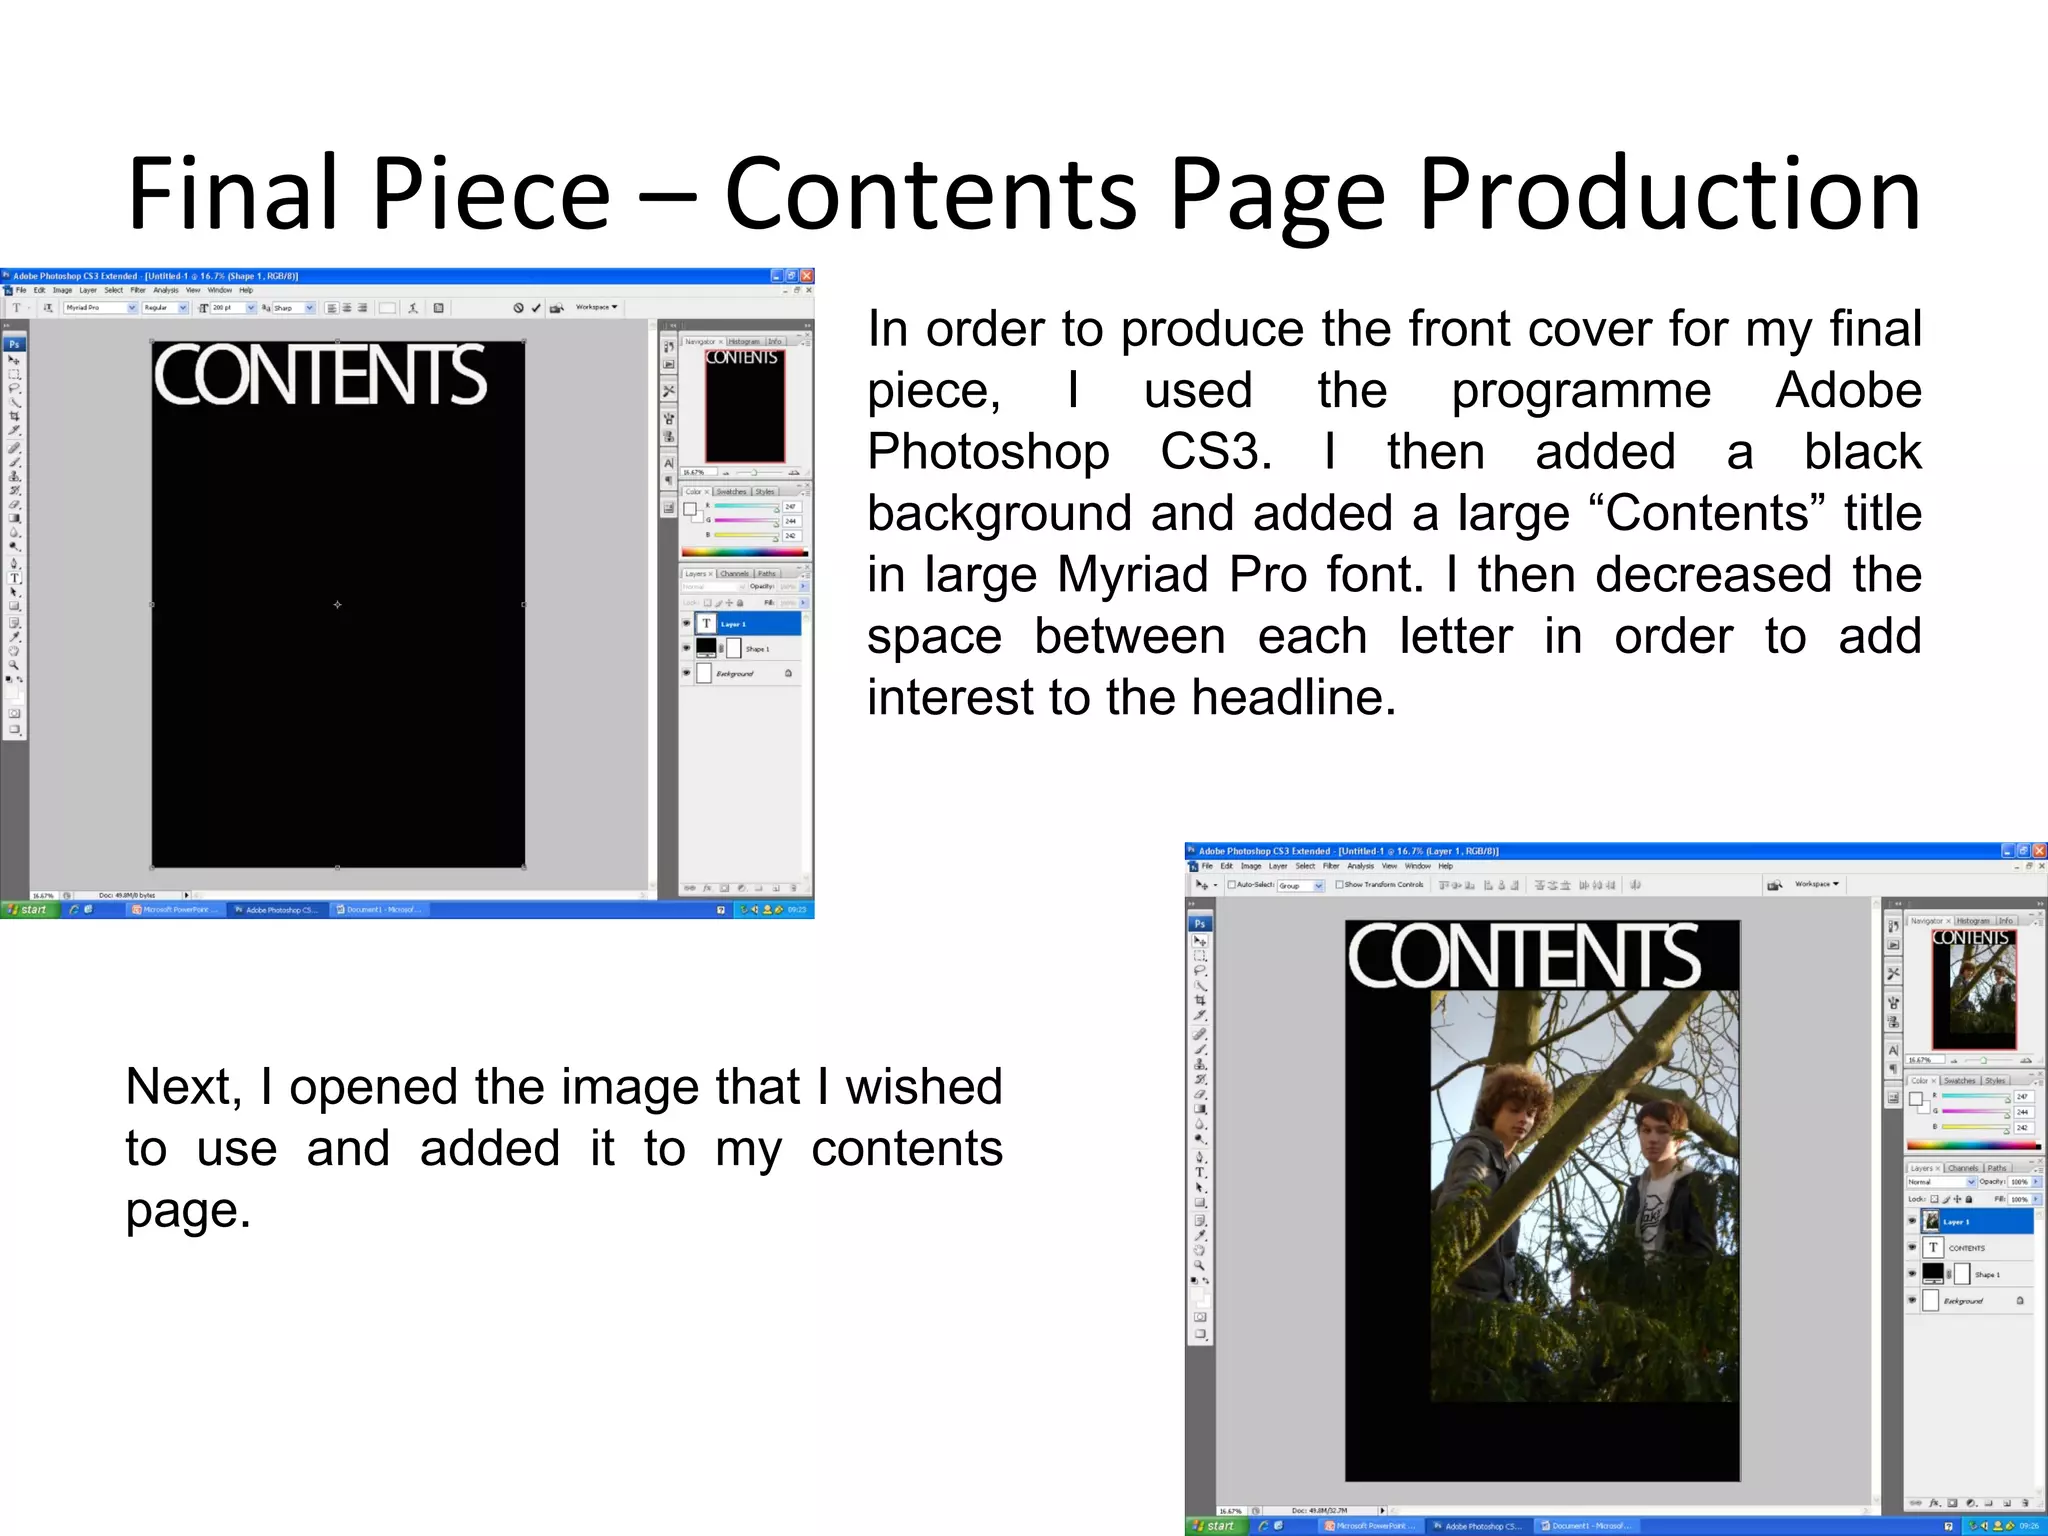Viewport: 2048px width, 1536px height.
Task: Click Delete layer trash icon in tree-photo Layers panel
Action: [2025, 1503]
